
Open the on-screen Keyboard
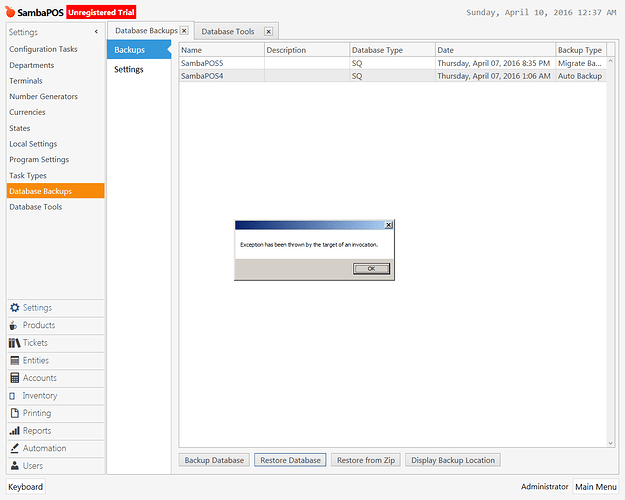pyautogui.click(x=26, y=487)
